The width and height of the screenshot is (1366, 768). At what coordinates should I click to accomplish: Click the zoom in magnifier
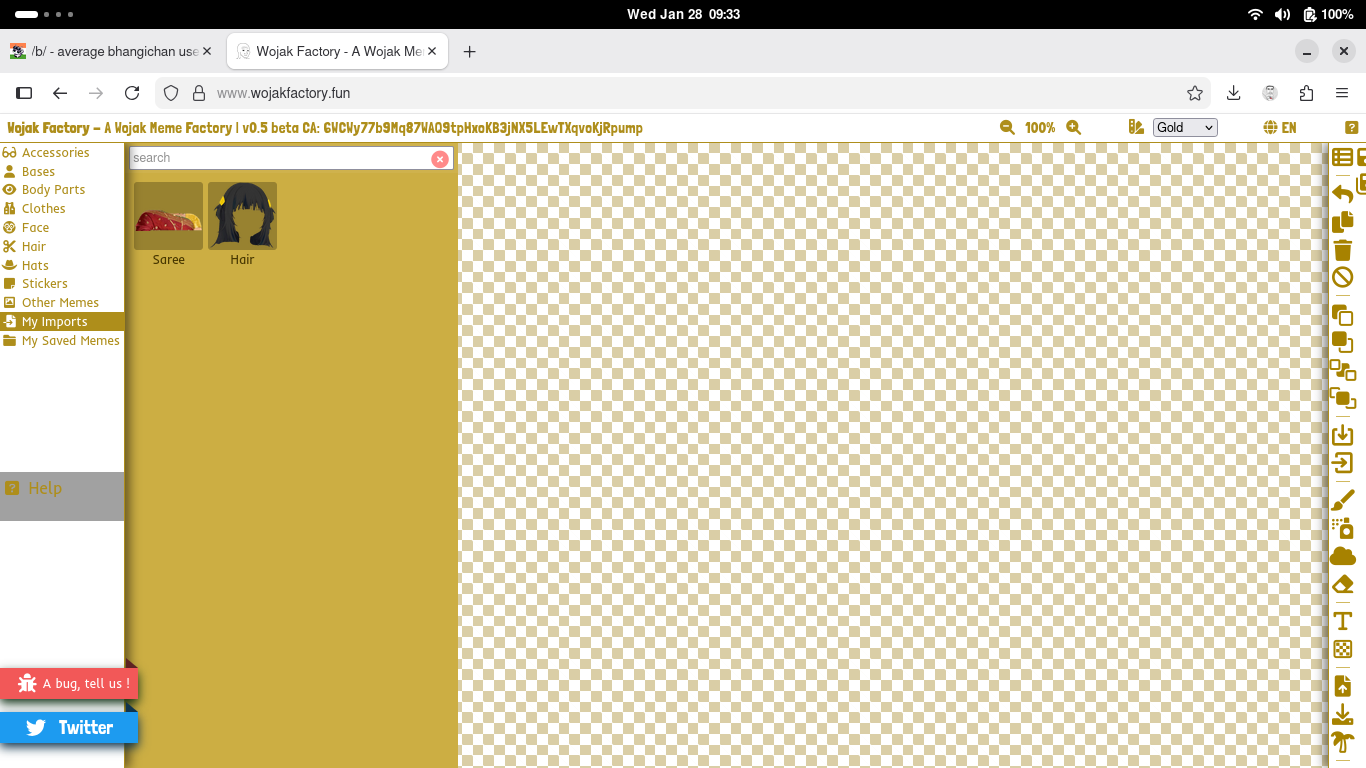(1073, 128)
